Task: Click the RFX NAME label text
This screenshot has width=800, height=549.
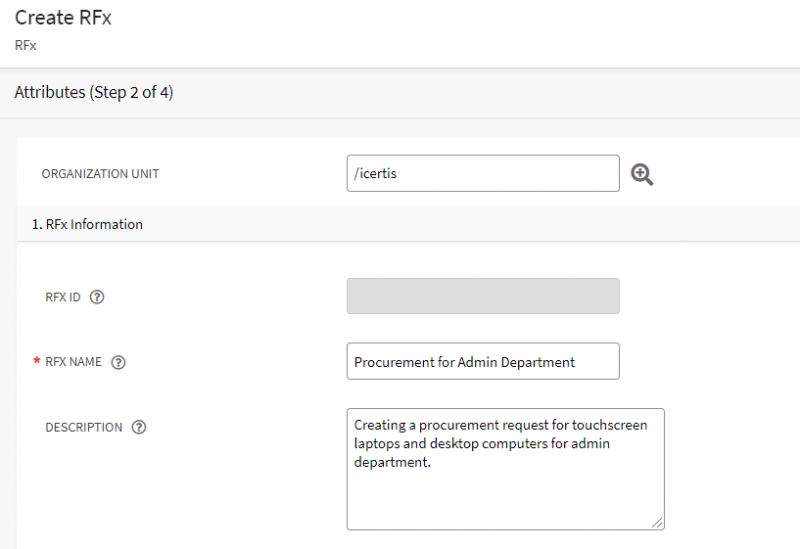Action: pos(73,362)
